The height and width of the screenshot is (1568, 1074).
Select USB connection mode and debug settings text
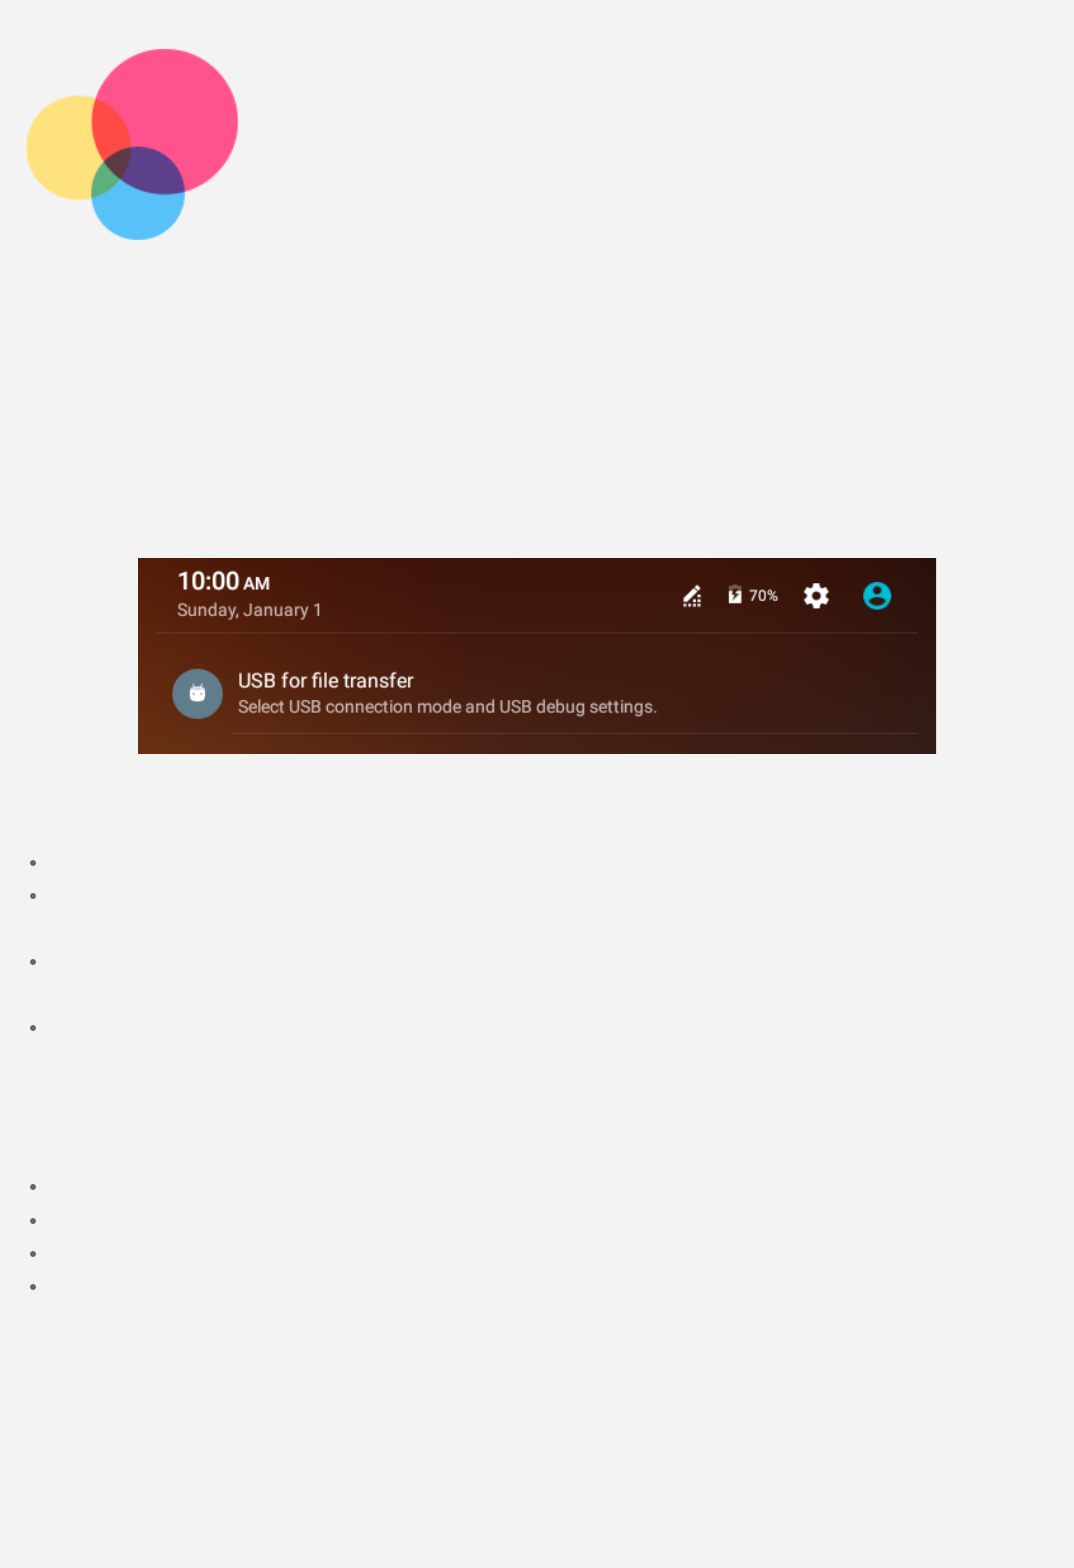pos(447,707)
